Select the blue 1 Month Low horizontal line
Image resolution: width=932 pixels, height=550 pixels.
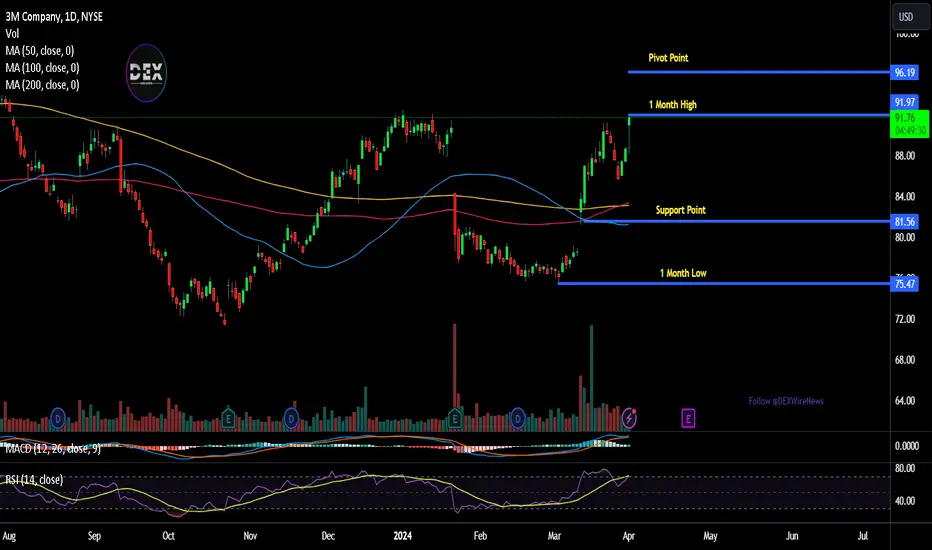tap(723, 283)
